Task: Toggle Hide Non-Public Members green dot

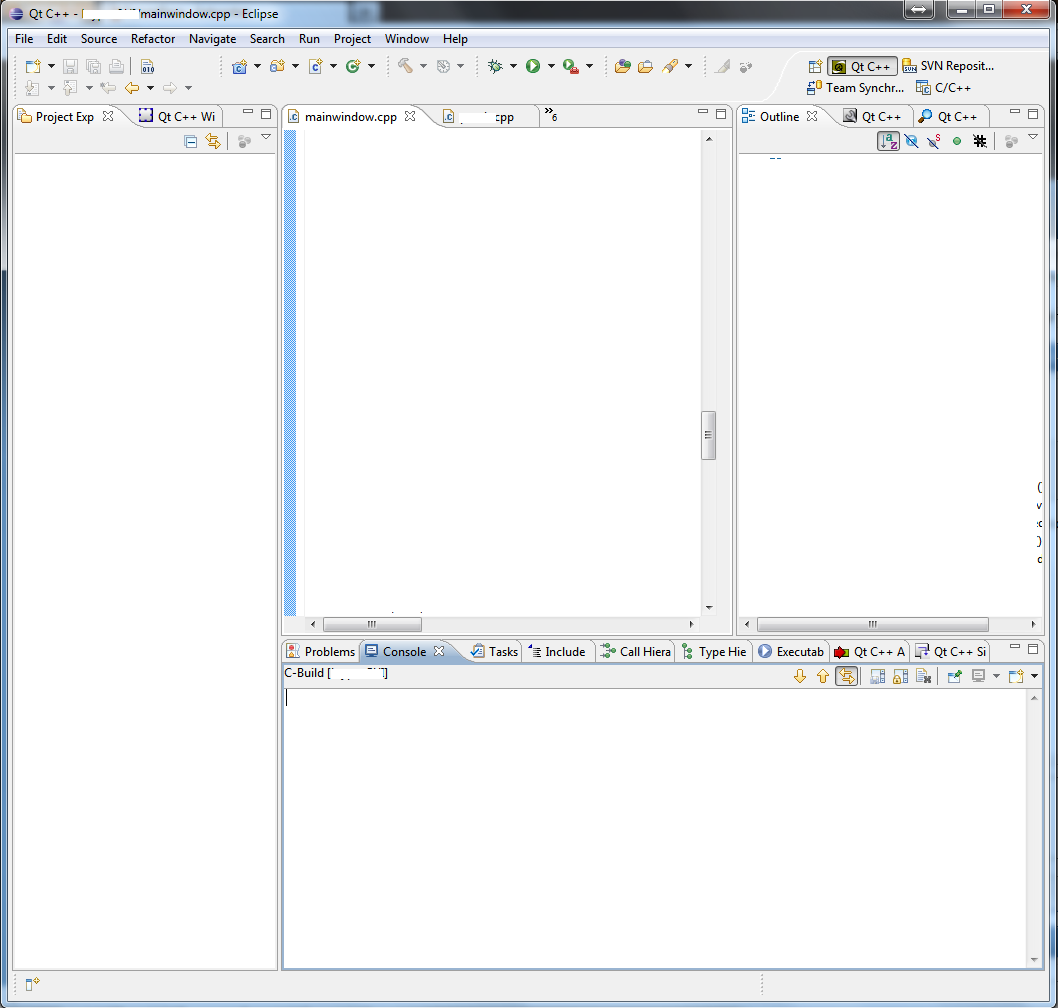Action: [957, 141]
